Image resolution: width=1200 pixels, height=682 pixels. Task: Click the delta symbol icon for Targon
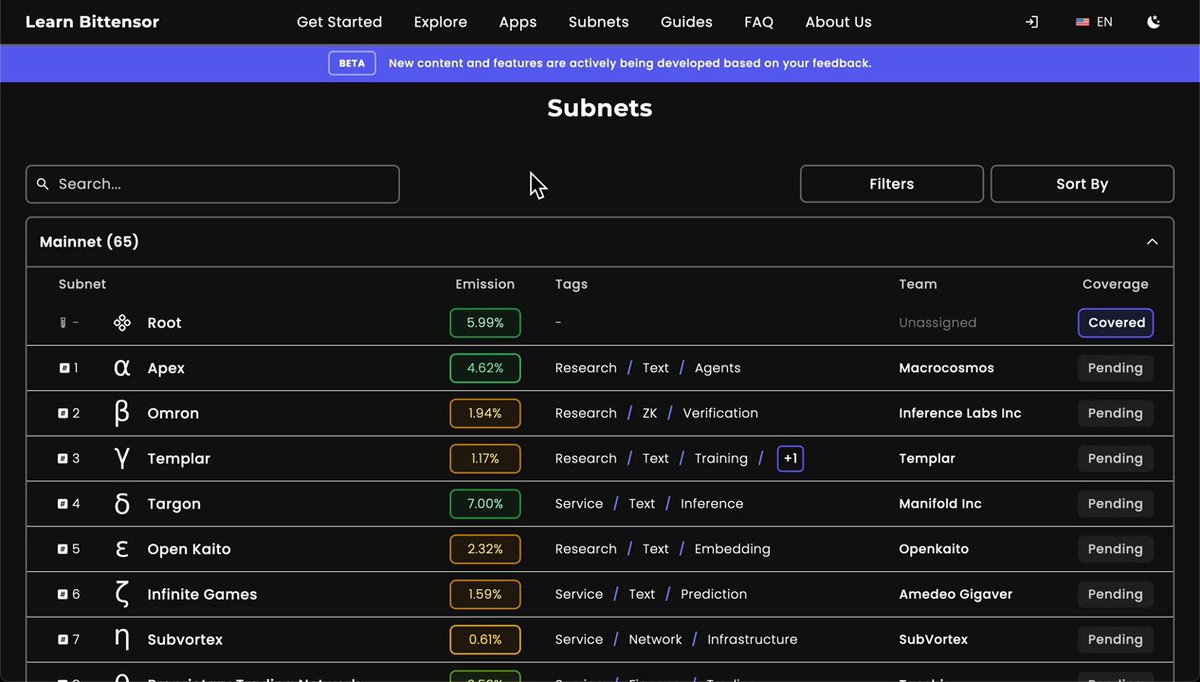(x=122, y=504)
